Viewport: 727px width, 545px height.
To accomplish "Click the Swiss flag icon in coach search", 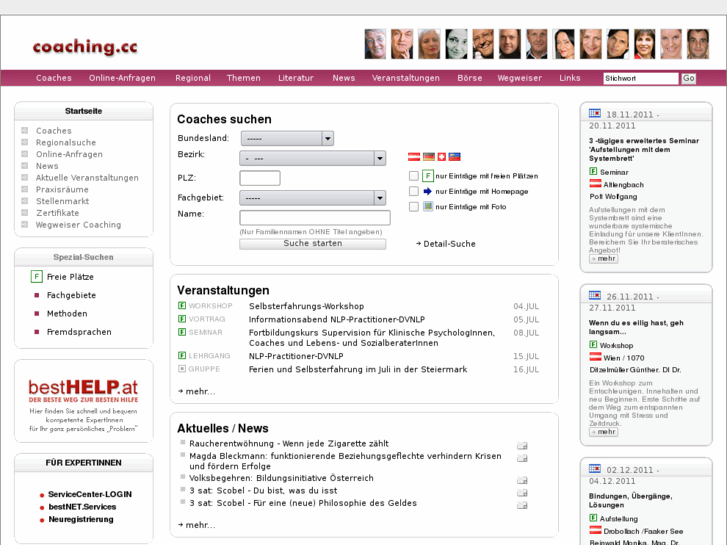I will point(441,157).
